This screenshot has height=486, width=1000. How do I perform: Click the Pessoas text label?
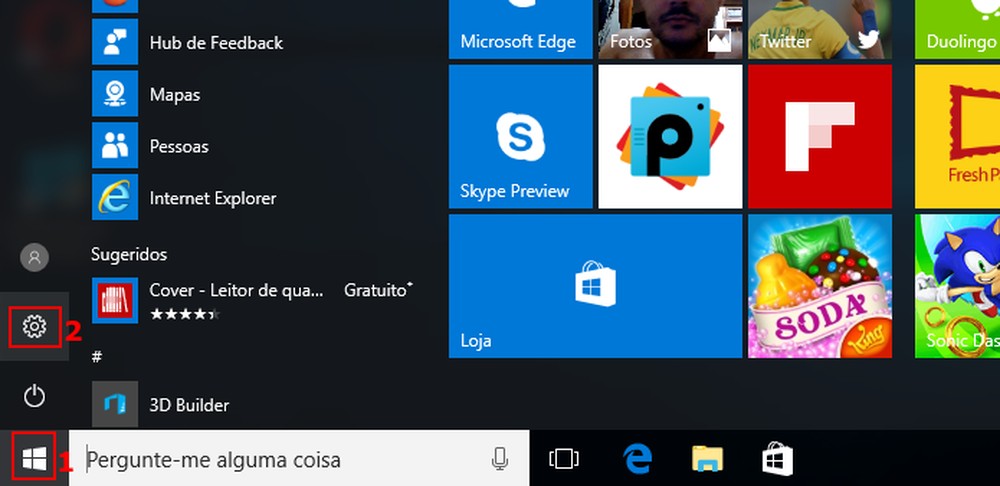pyautogui.click(x=179, y=147)
